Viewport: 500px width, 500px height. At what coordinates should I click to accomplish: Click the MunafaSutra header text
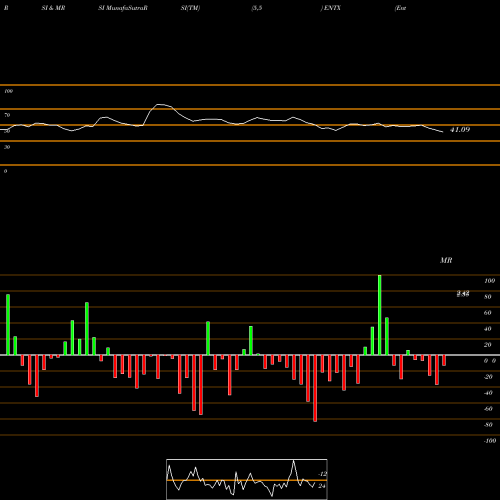click(x=125, y=8)
